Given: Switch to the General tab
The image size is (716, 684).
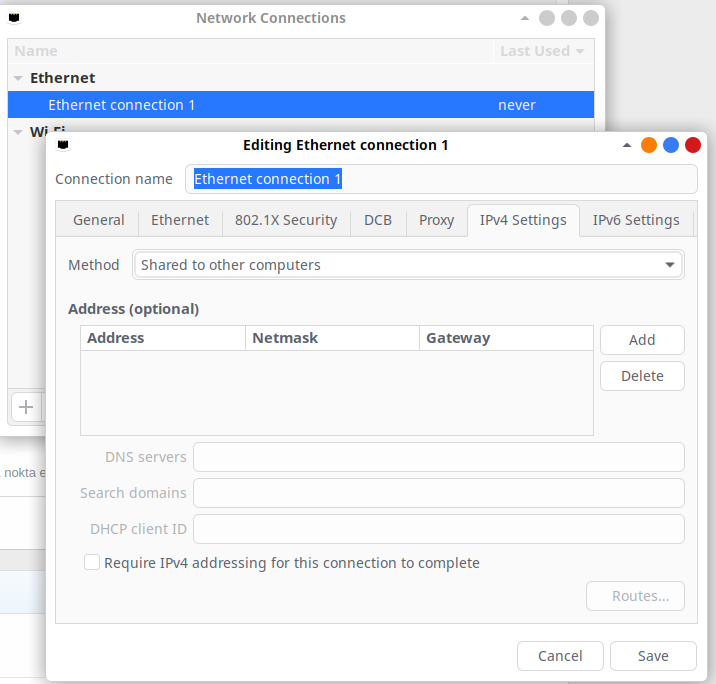Looking at the screenshot, I should coord(99,220).
